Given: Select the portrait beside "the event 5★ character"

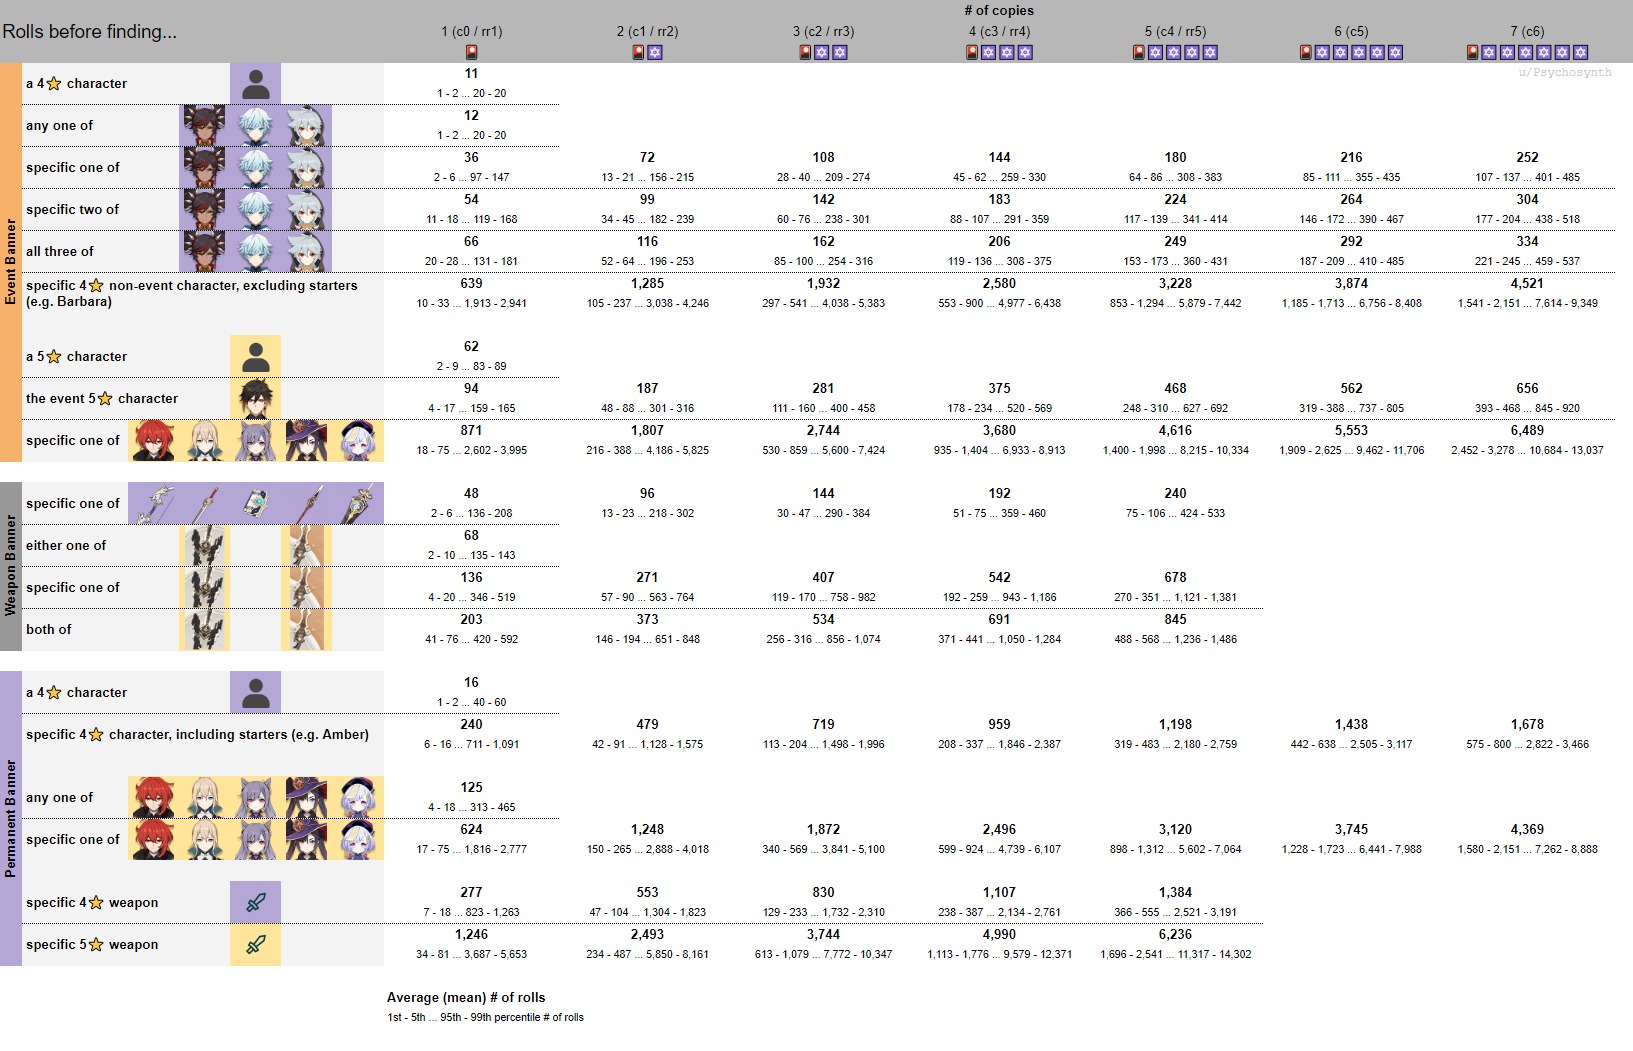Looking at the screenshot, I should (x=255, y=398).
